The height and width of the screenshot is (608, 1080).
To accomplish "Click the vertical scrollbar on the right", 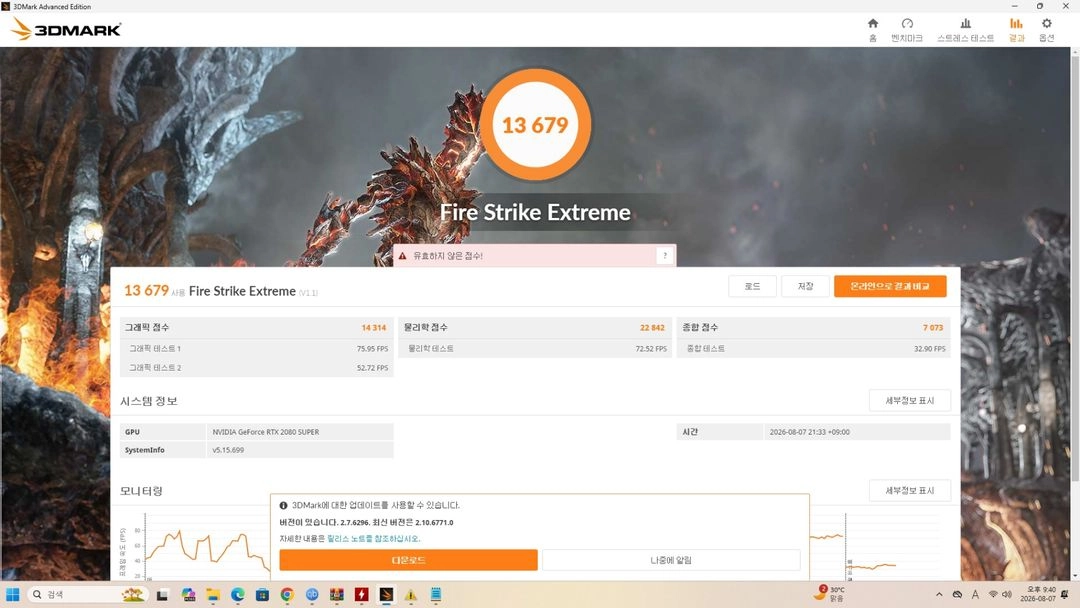I will click(1074, 267).
